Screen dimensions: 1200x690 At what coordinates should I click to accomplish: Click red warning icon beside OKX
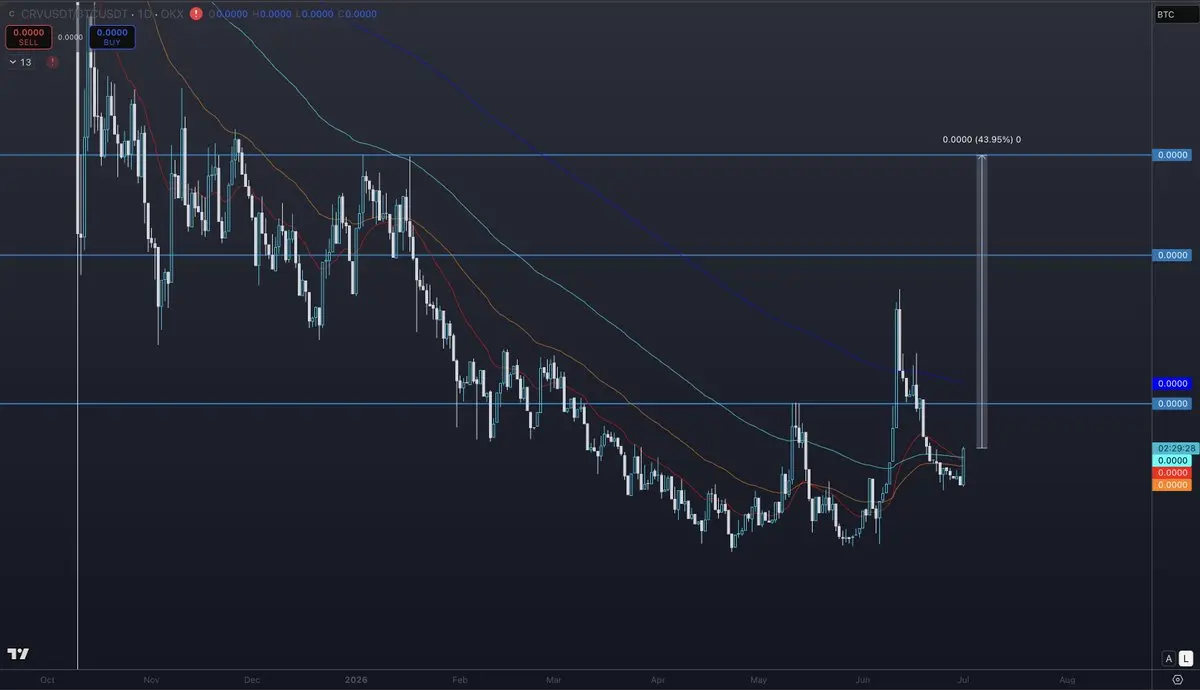(x=196, y=14)
